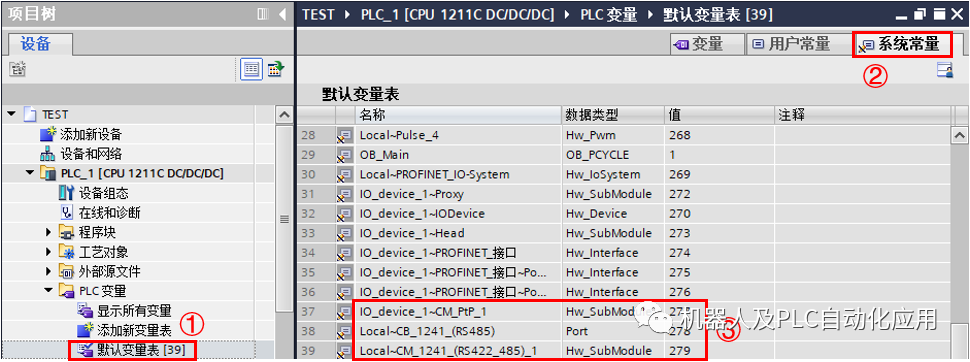Click the table settings icon under 系统常量
This screenshot has height=362, width=970.
pyautogui.click(x=945, y=71)
